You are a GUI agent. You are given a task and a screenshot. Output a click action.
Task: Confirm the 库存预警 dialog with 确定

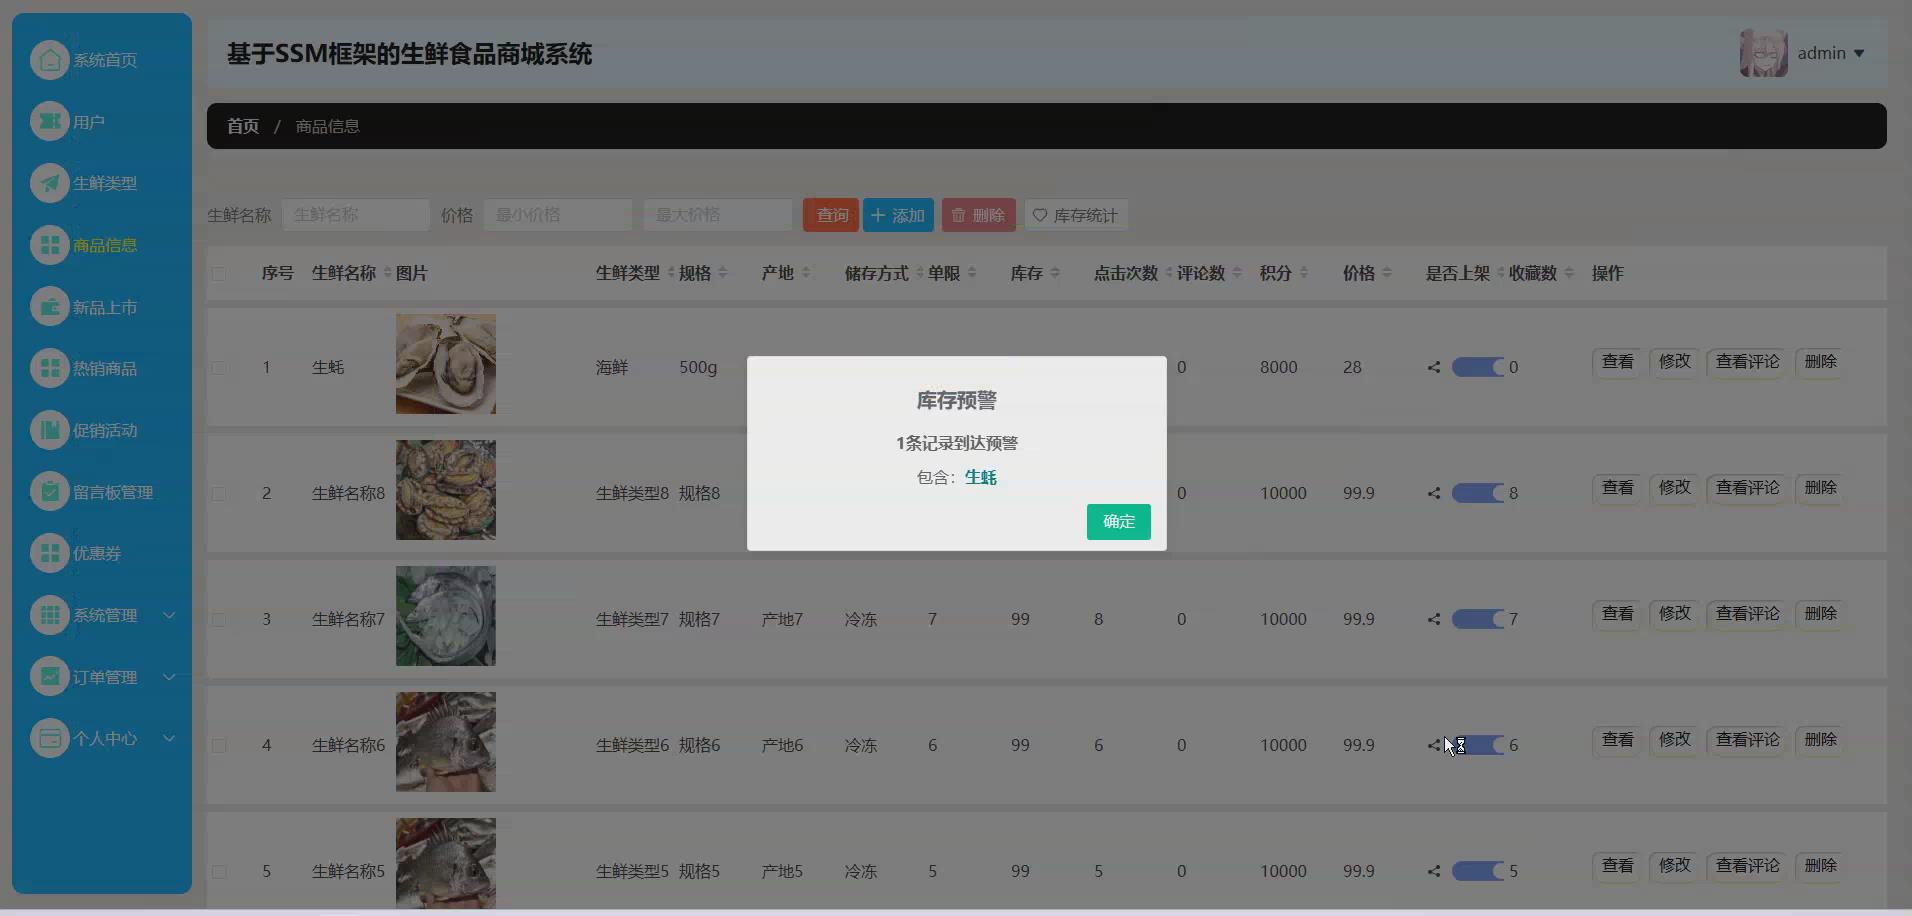(x=1119, y=521)
